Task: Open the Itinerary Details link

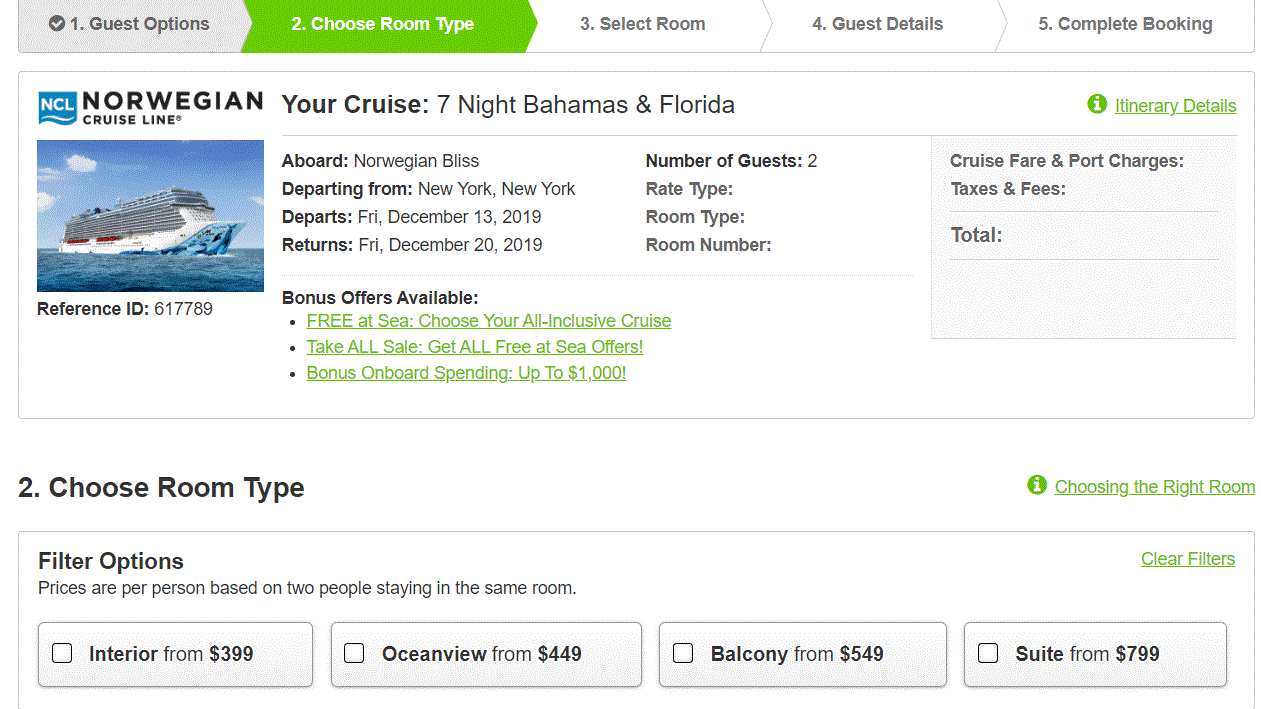Action: coord(1176,106)
